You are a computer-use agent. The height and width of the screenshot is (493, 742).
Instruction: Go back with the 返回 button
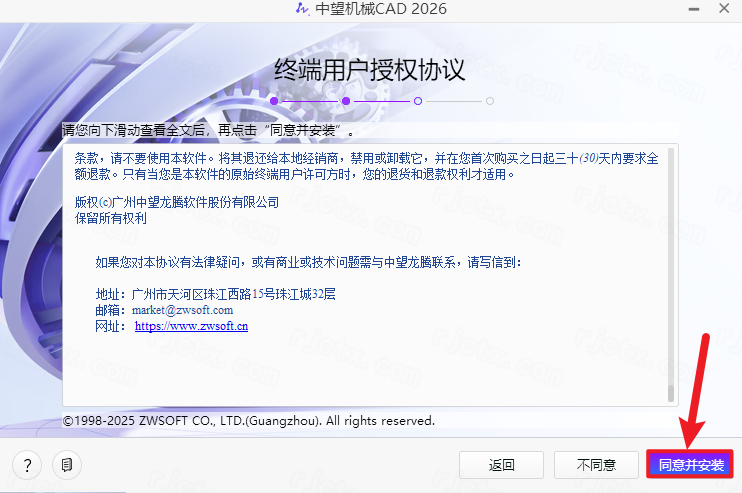(502, 465)
